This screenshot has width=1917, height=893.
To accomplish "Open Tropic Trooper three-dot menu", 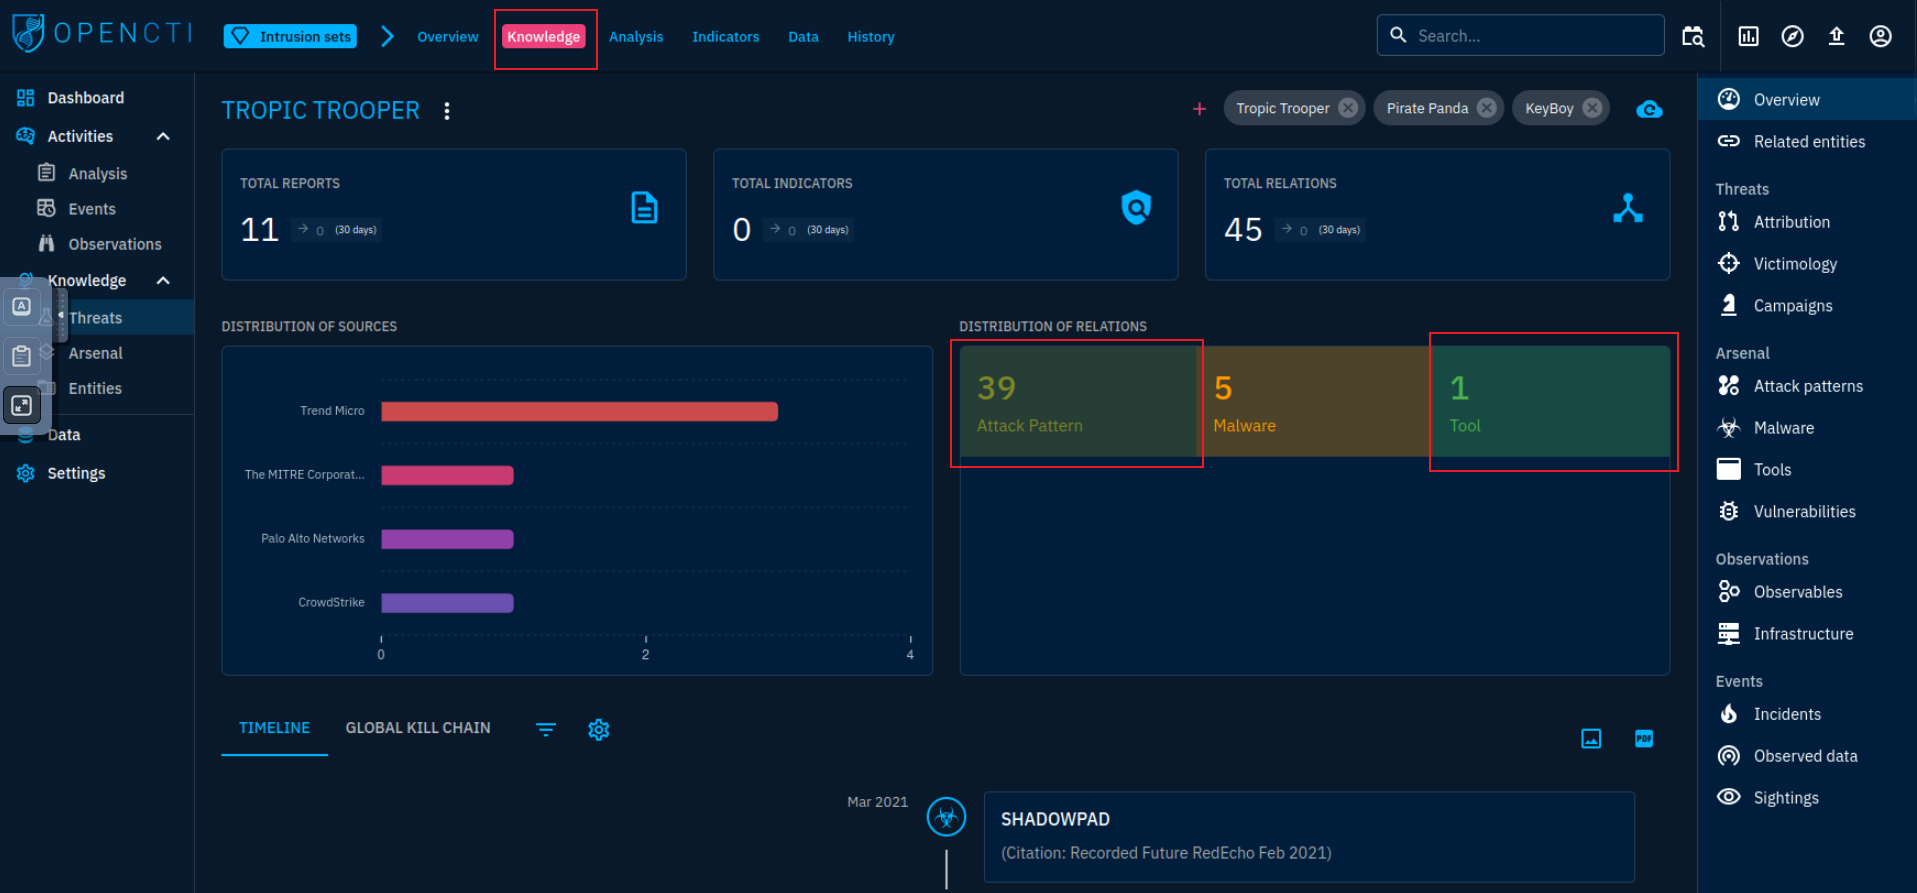I will coord(447,111).
